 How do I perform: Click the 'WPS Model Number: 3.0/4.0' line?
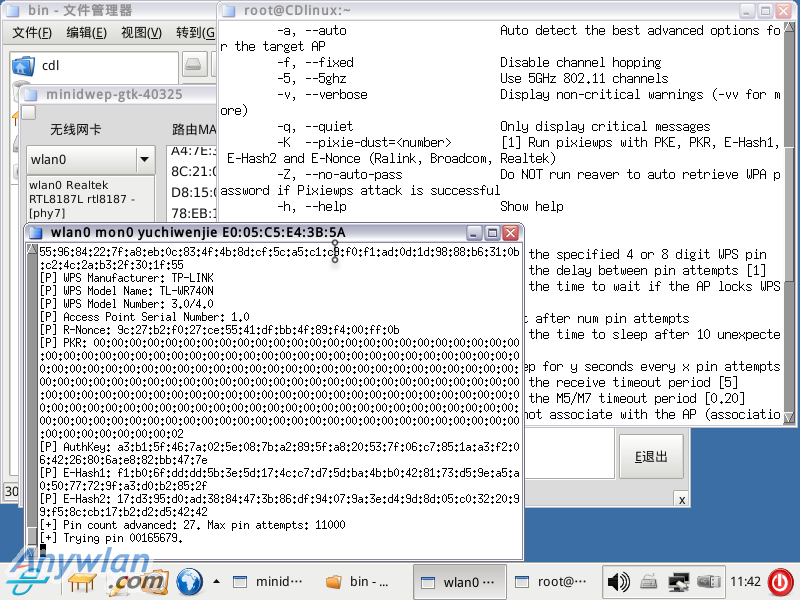point(127,304)
